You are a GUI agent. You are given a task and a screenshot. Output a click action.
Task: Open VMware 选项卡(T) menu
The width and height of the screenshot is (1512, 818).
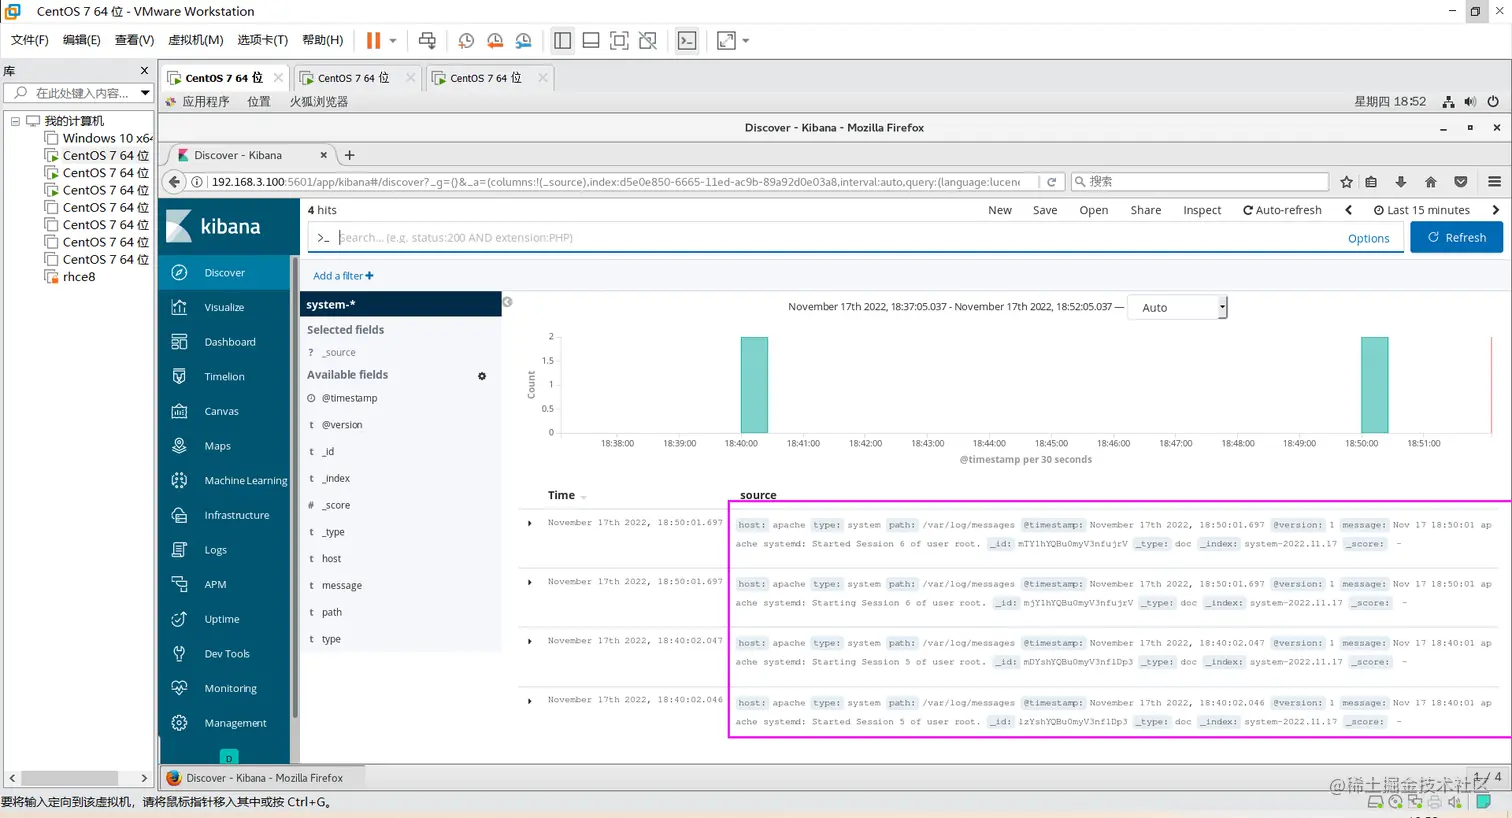tap(262, 40)
